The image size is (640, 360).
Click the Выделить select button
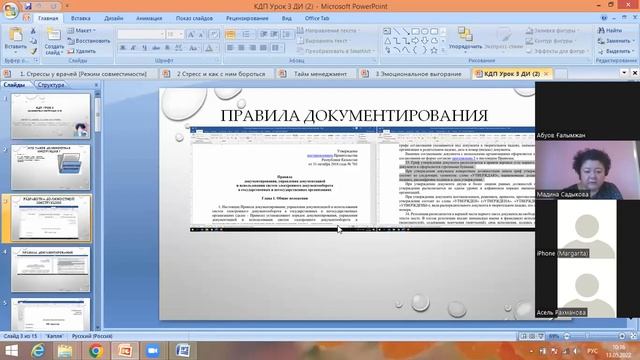616,51
